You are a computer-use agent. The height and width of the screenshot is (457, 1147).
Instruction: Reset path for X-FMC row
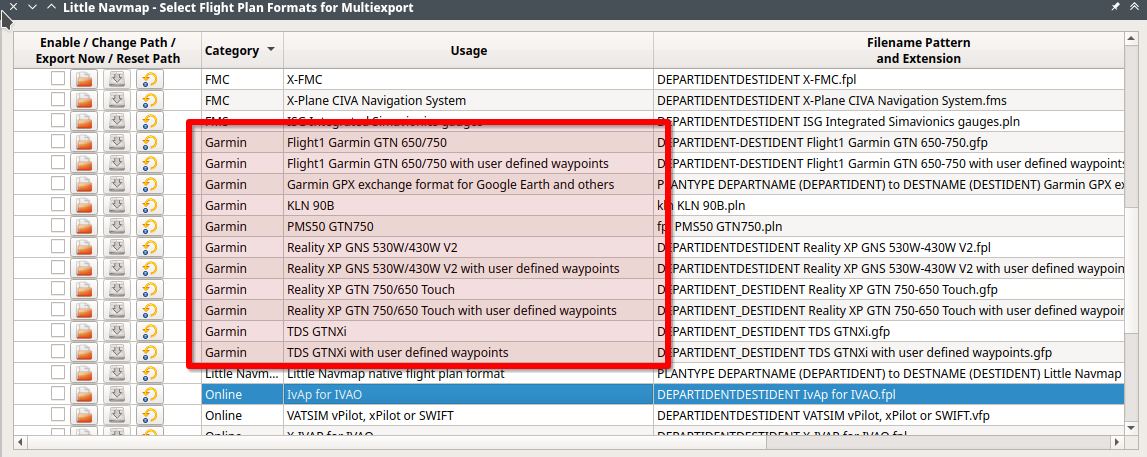(x=149, y=80)
